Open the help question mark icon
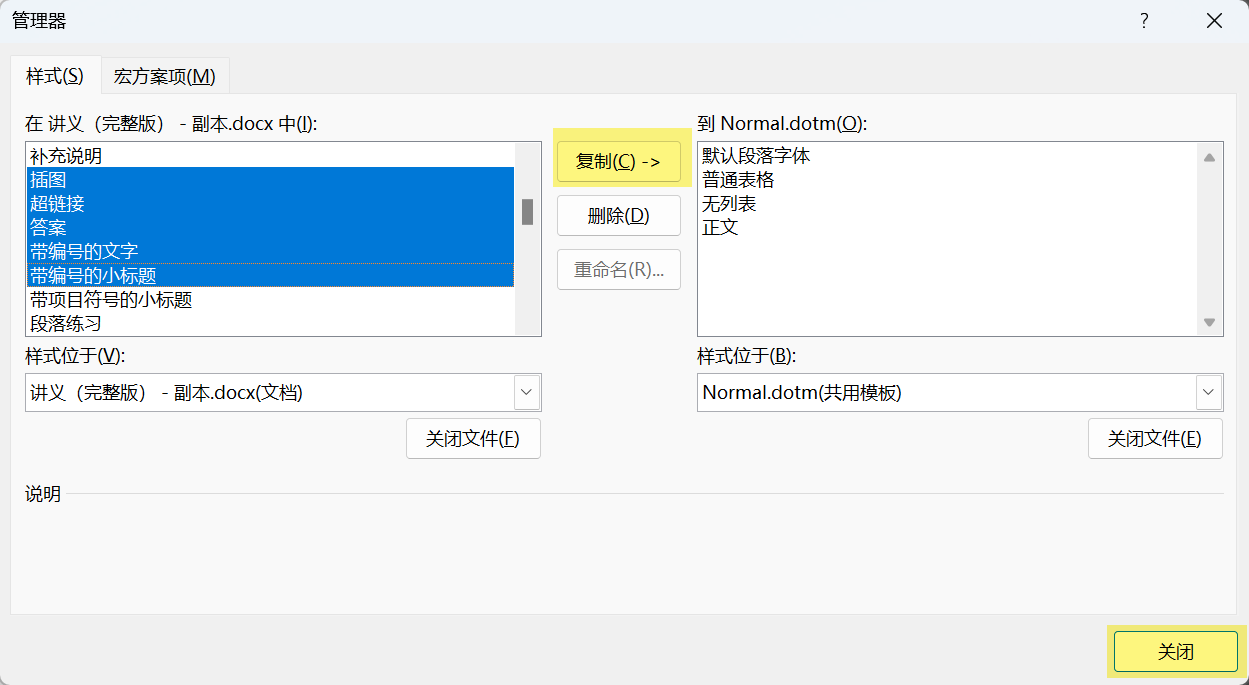 1144,21
